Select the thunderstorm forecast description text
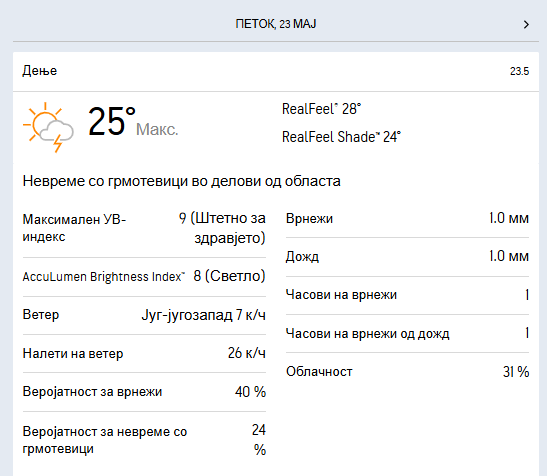Screen dimensions: 547x476 click(x=181, y=181)
